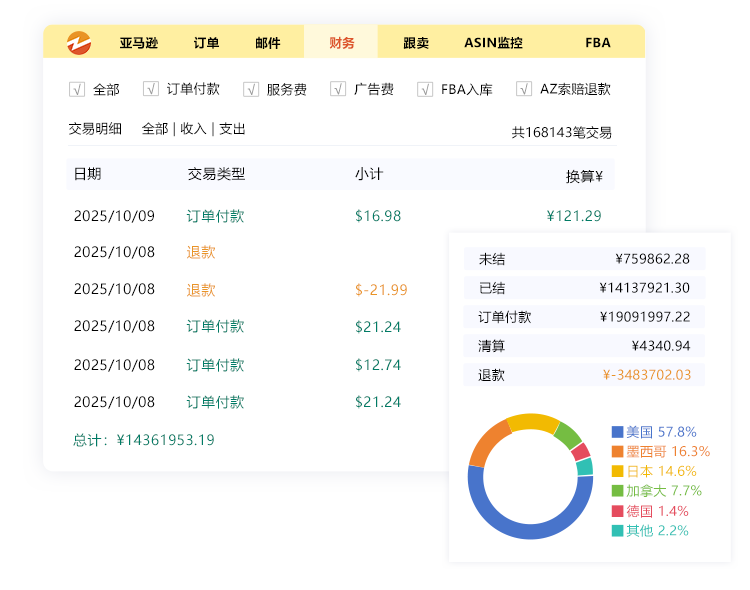
Task: Toggle the 全部 checkbox
Action: click(77, 89)
